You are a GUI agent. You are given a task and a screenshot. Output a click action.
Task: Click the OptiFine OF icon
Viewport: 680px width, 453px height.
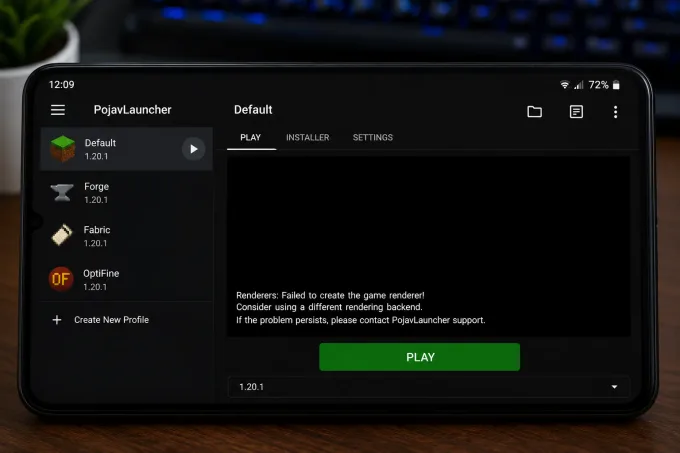61,279
